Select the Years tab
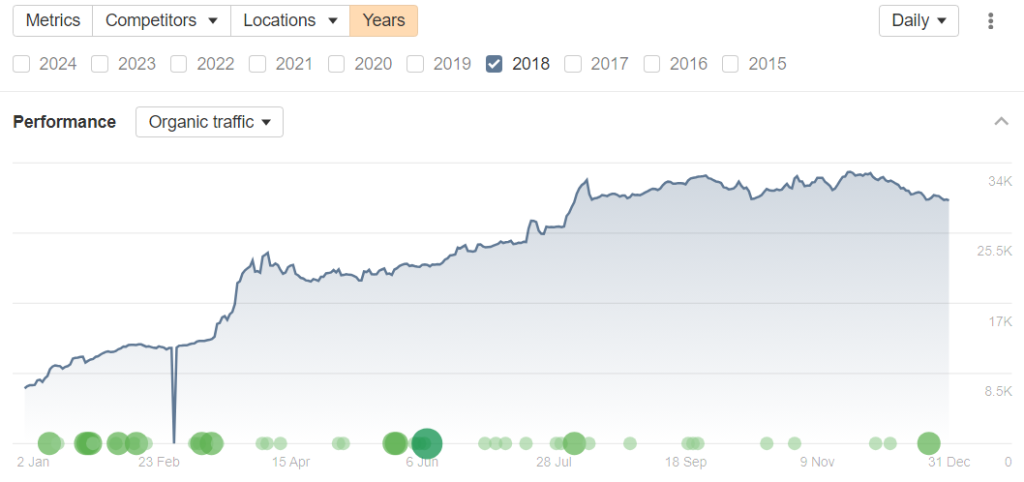This screenshot has width=1024, height=482. click(x=383, y=21)
